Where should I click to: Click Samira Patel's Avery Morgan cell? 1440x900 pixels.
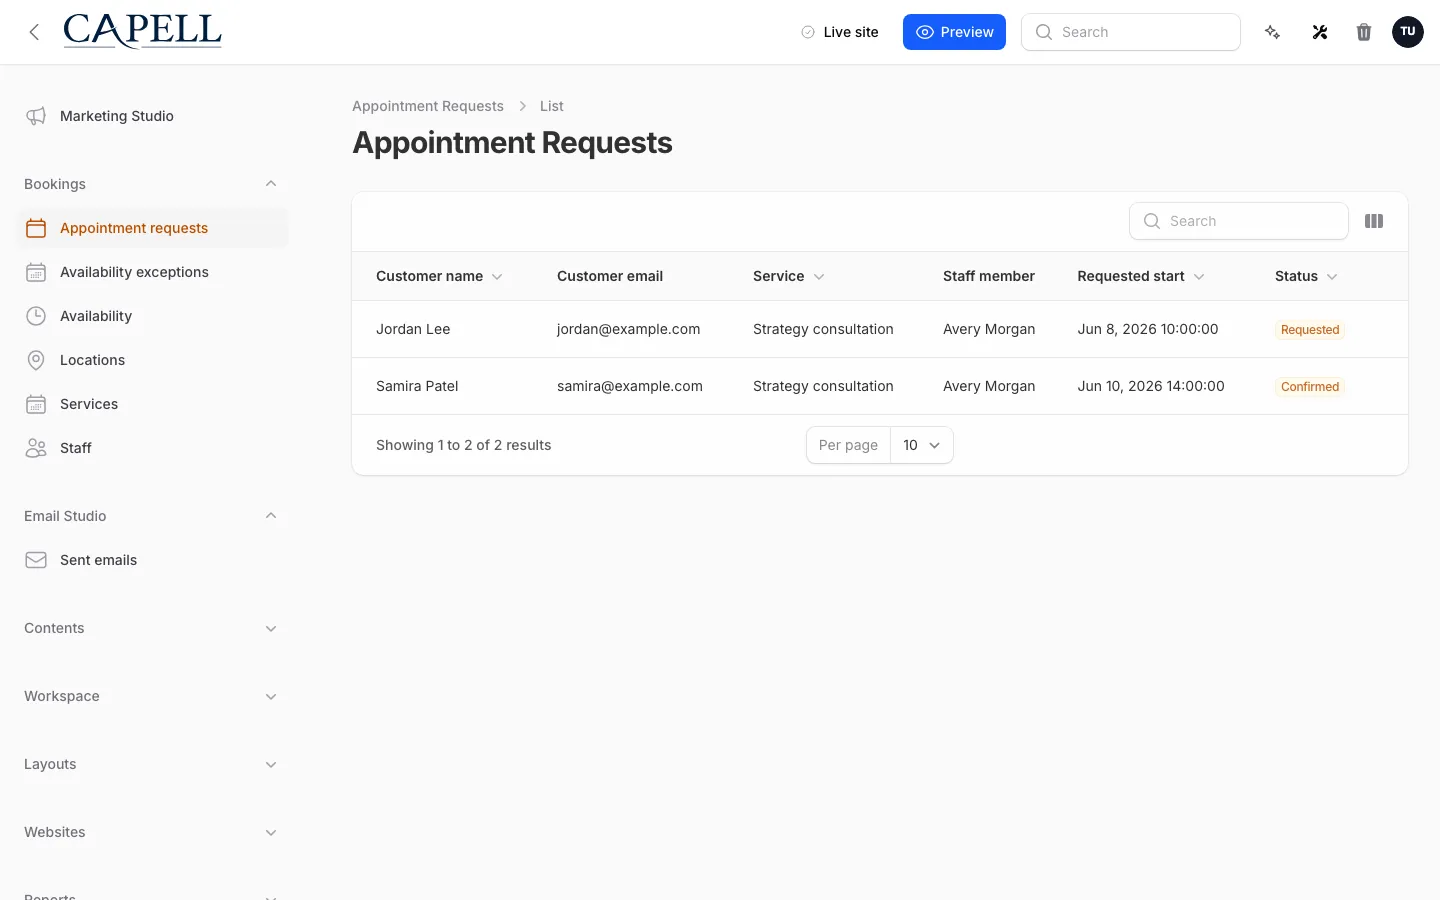point(989,386)
